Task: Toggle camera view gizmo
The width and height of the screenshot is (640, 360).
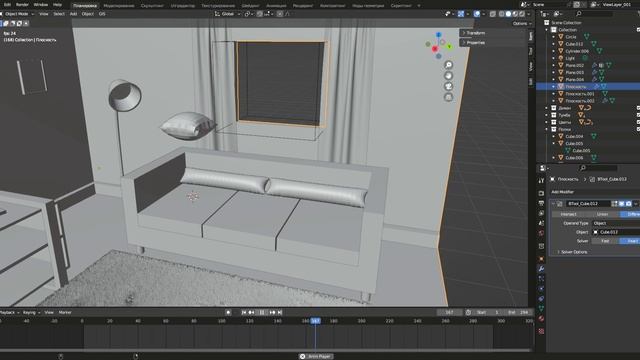Action: point(448,86)
